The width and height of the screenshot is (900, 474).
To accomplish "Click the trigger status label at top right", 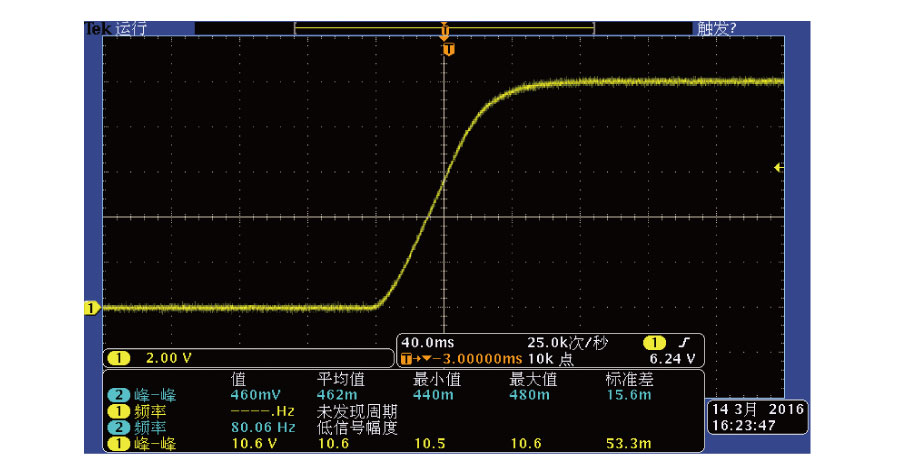I will (716, 29).
